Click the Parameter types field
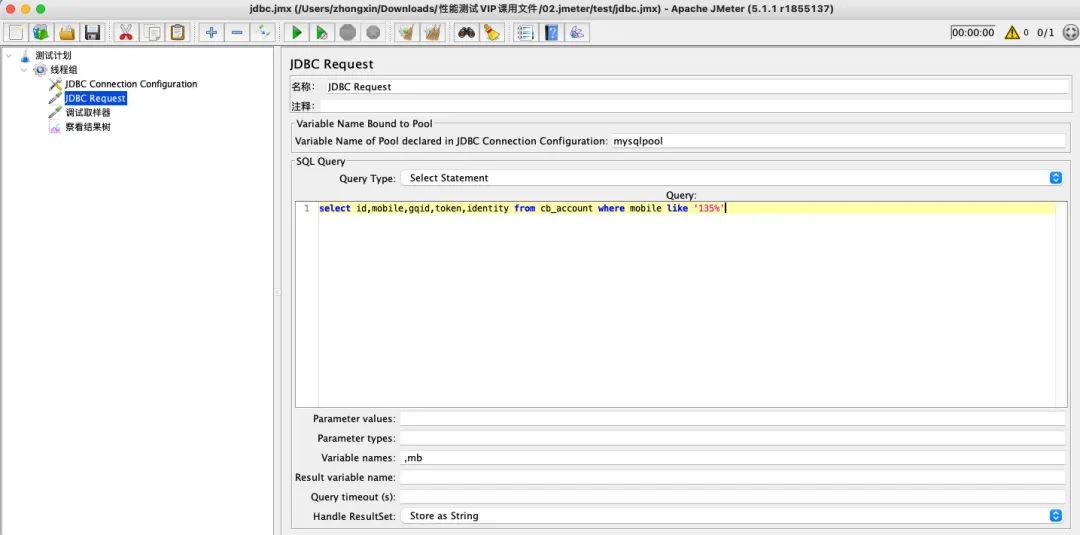The height and width of the screenshot is (535, 1080). tap(732, 438)
